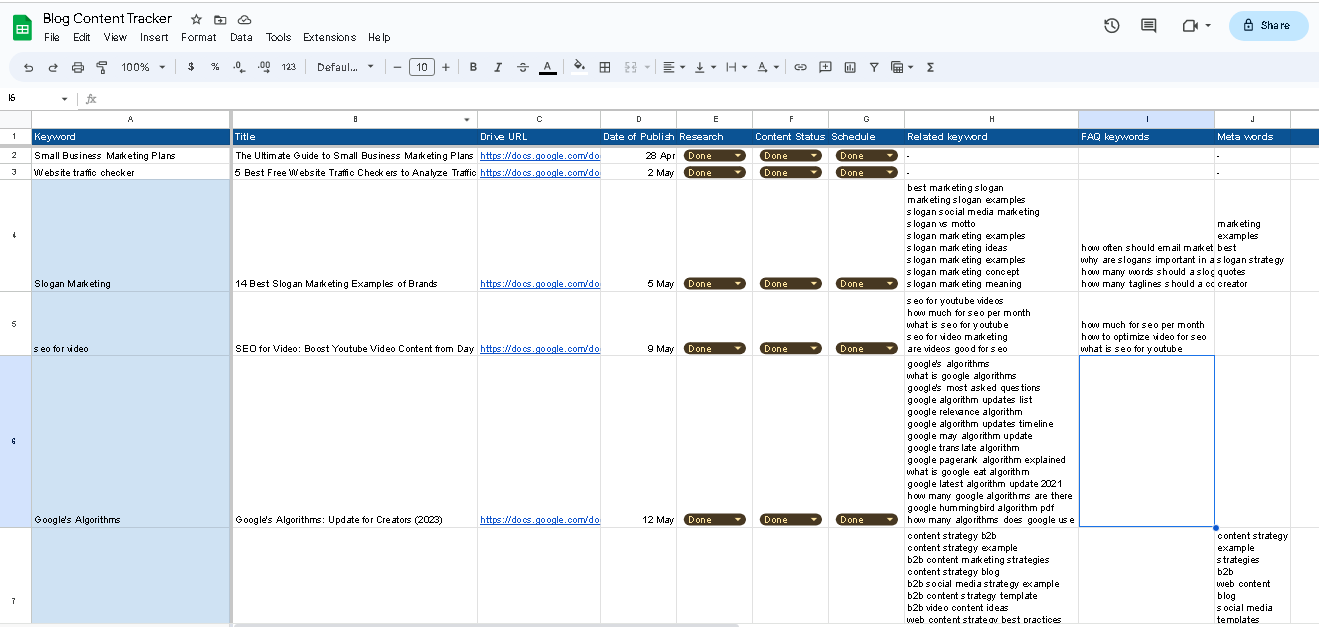The width and height of the screenshot is (1319, 627).
Task: Decrease decimal places icon
Action: 239,67
